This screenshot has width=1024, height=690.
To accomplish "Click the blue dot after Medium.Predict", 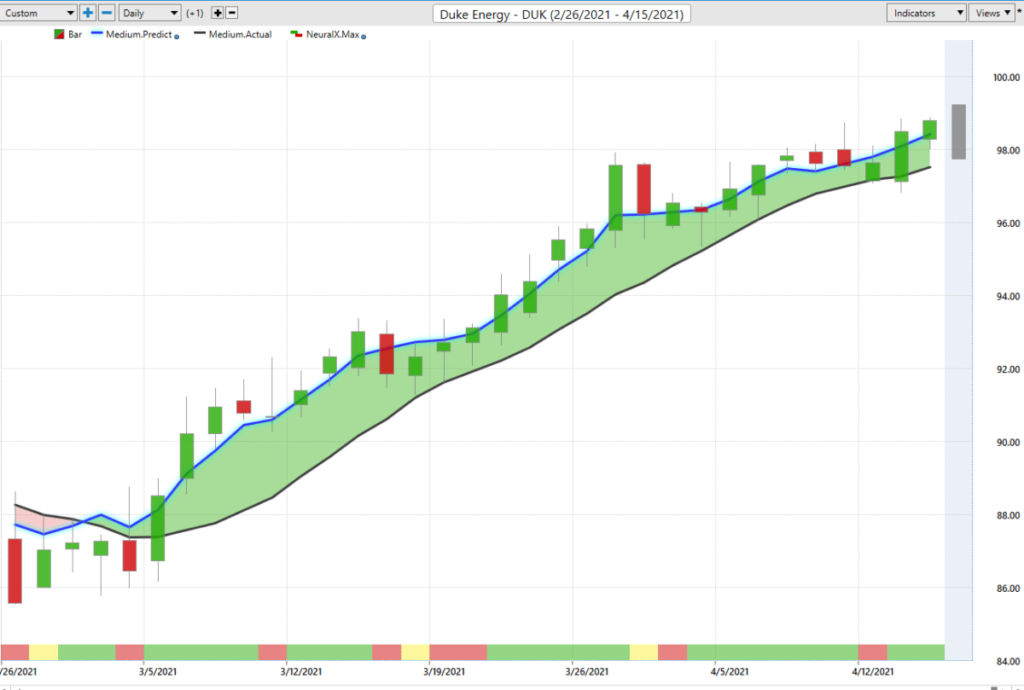I will [x=177, y=37].
